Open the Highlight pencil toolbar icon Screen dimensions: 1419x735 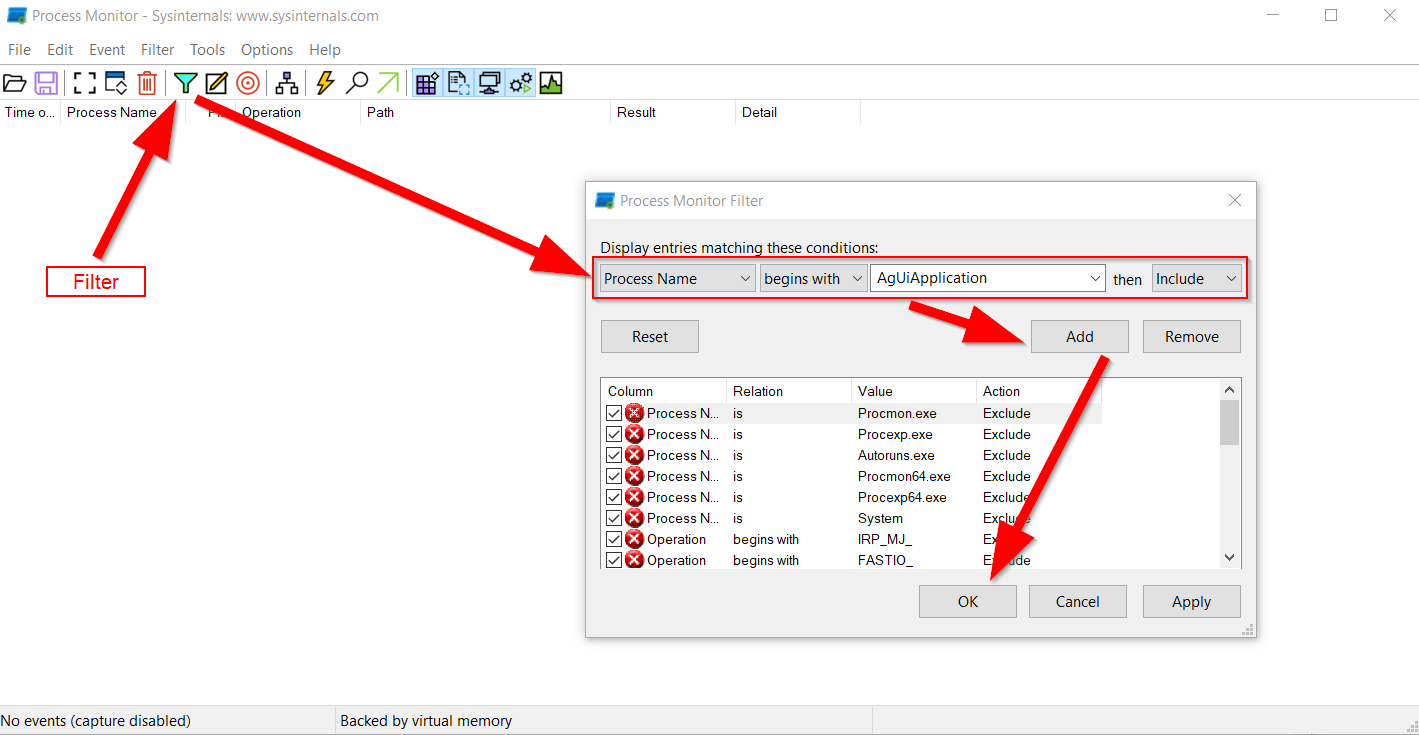tap(216, 83)
